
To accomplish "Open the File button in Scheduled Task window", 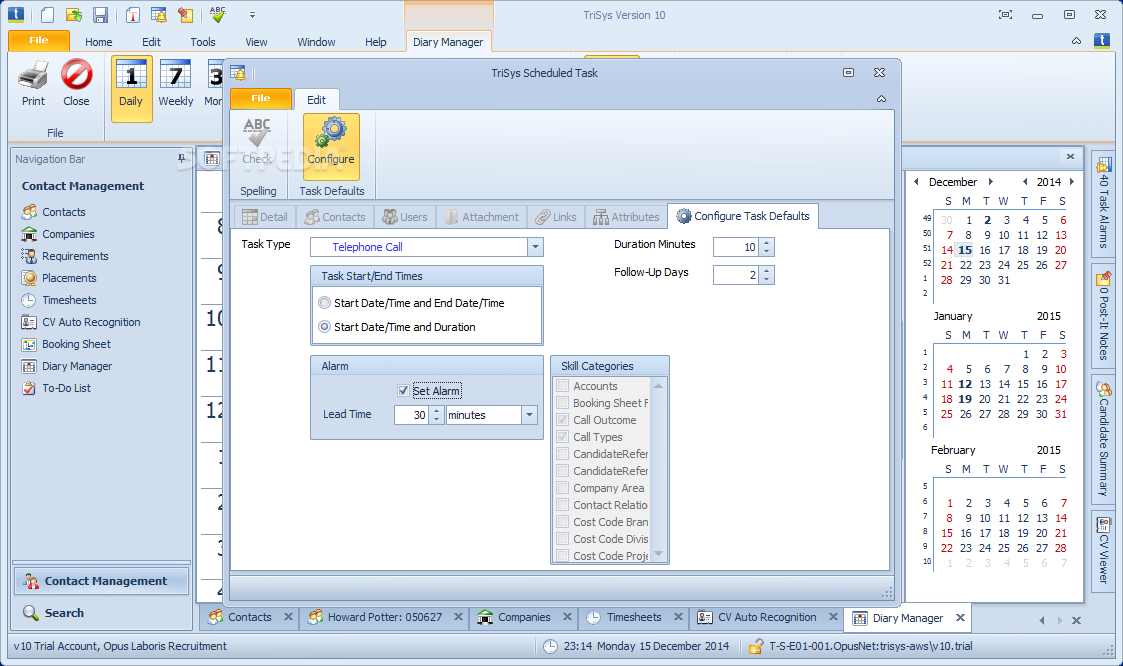I will tap(261, 99).
